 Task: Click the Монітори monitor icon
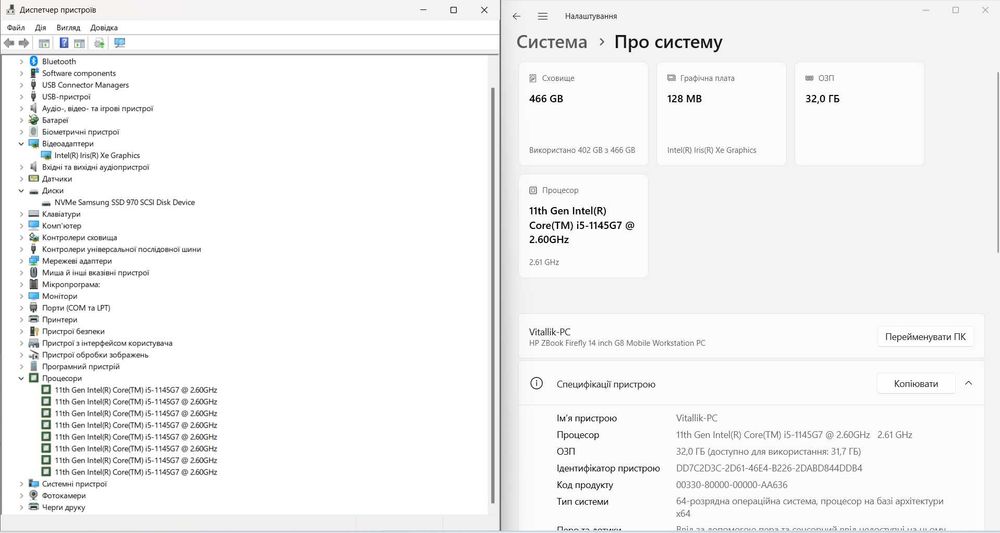(x=34, y=296)
